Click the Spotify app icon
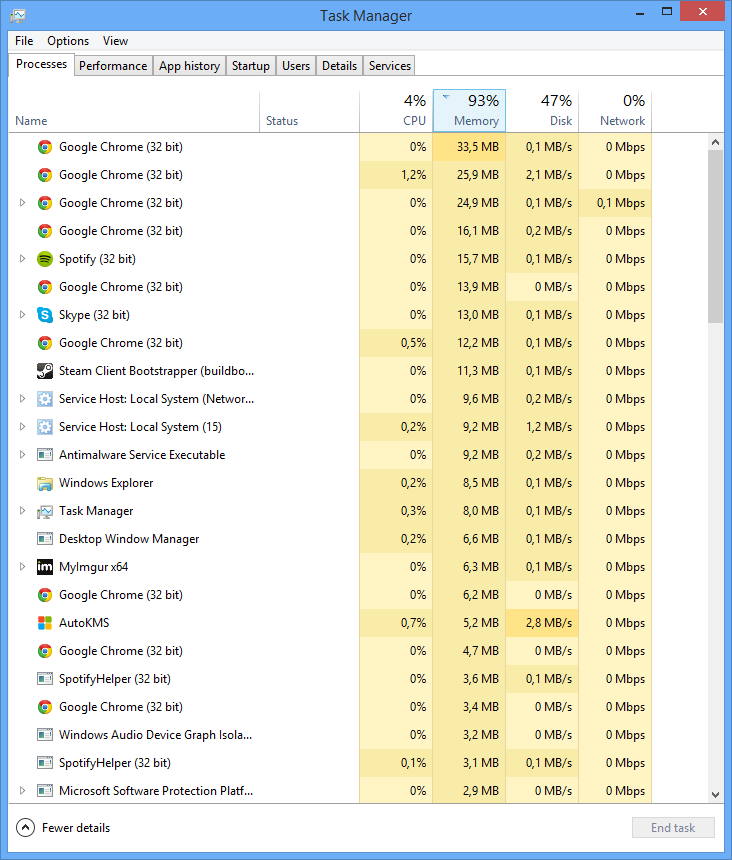Screen dimensions: 732x860 click(44, 259)
